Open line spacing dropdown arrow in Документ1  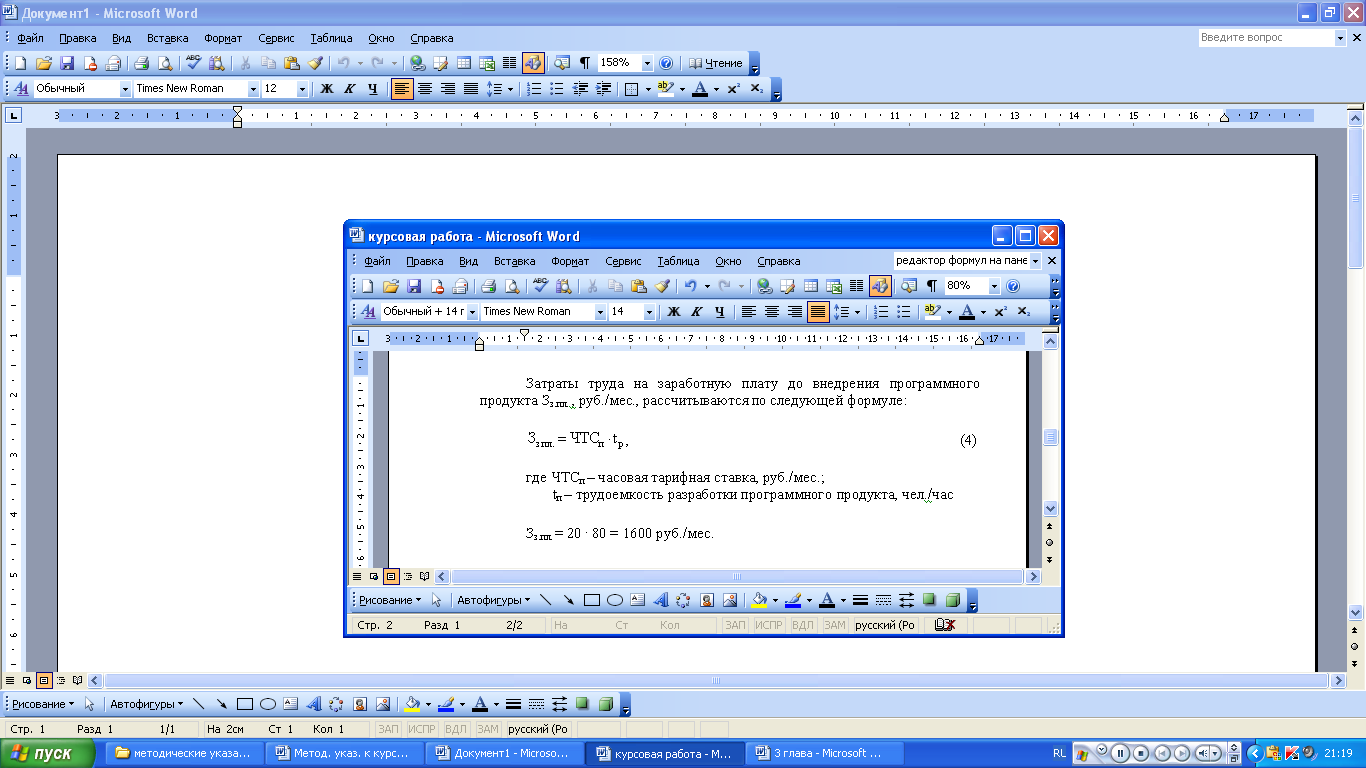coord(510,89)
